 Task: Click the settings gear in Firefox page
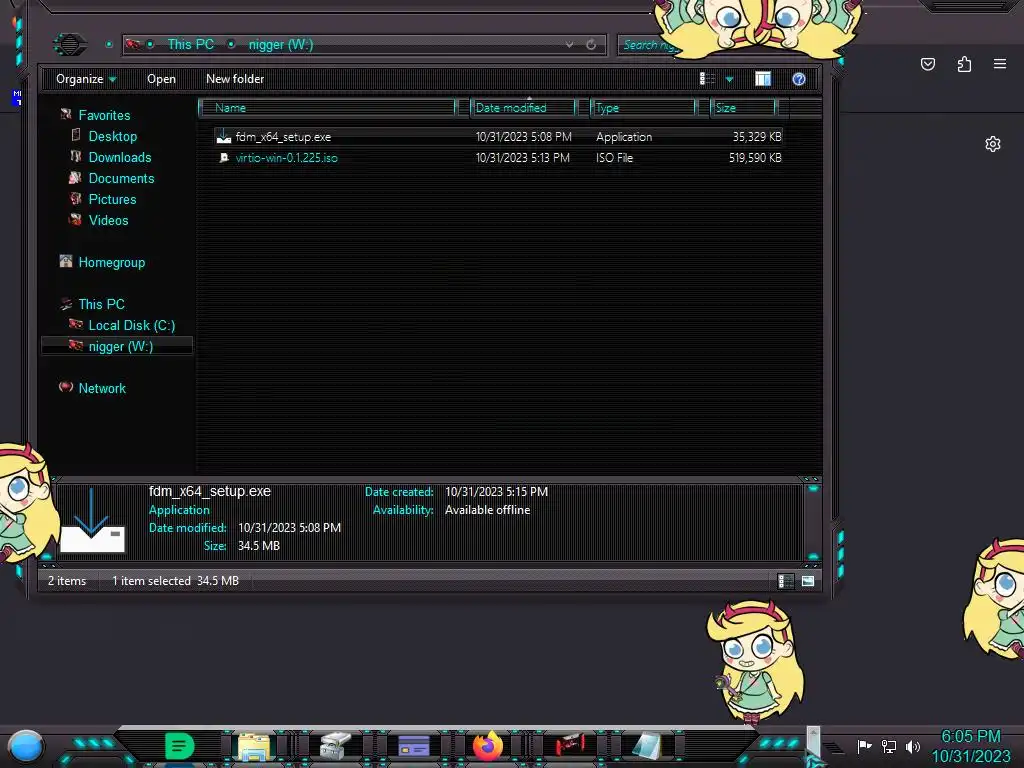click(x=993, y=144)
